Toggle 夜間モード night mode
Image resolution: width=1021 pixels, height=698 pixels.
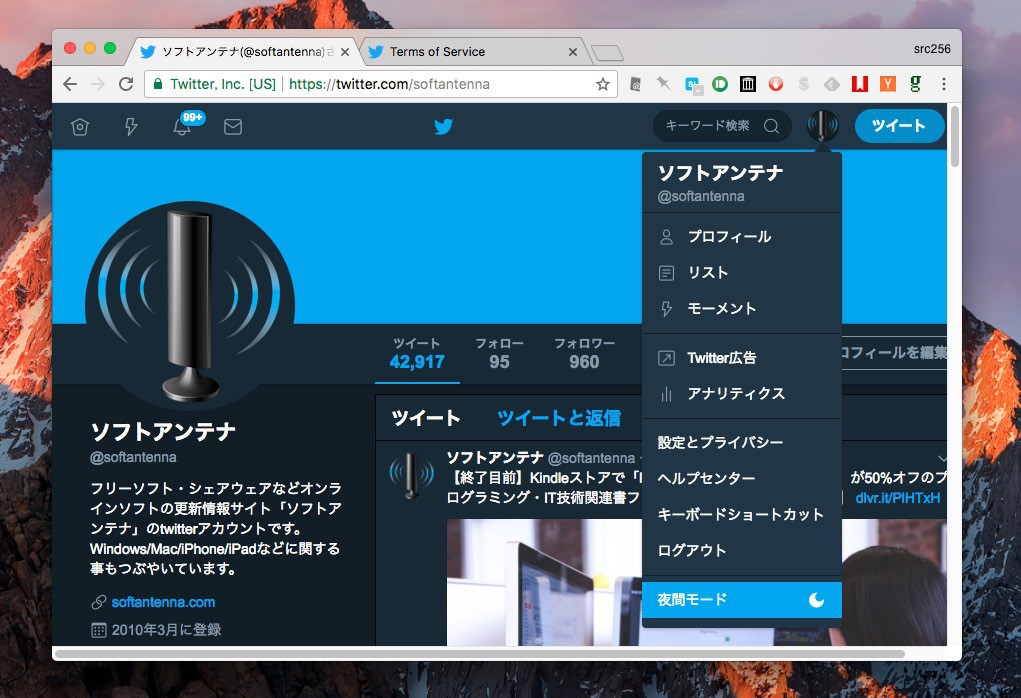[x=742, y=600]
